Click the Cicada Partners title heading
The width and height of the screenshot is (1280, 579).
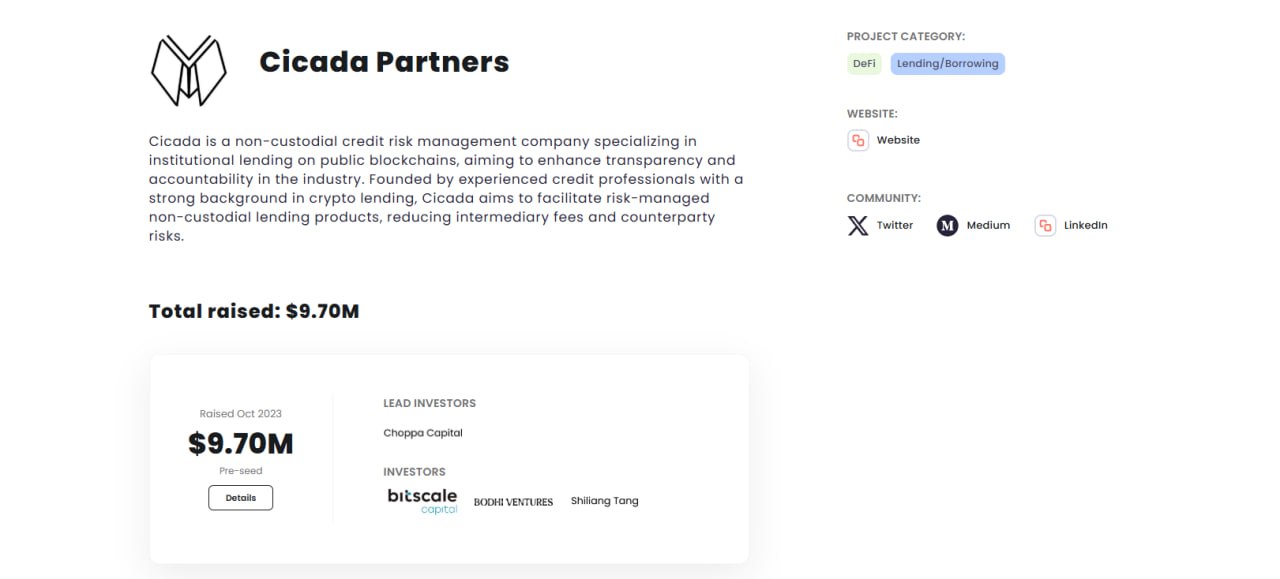coord(384,62)
